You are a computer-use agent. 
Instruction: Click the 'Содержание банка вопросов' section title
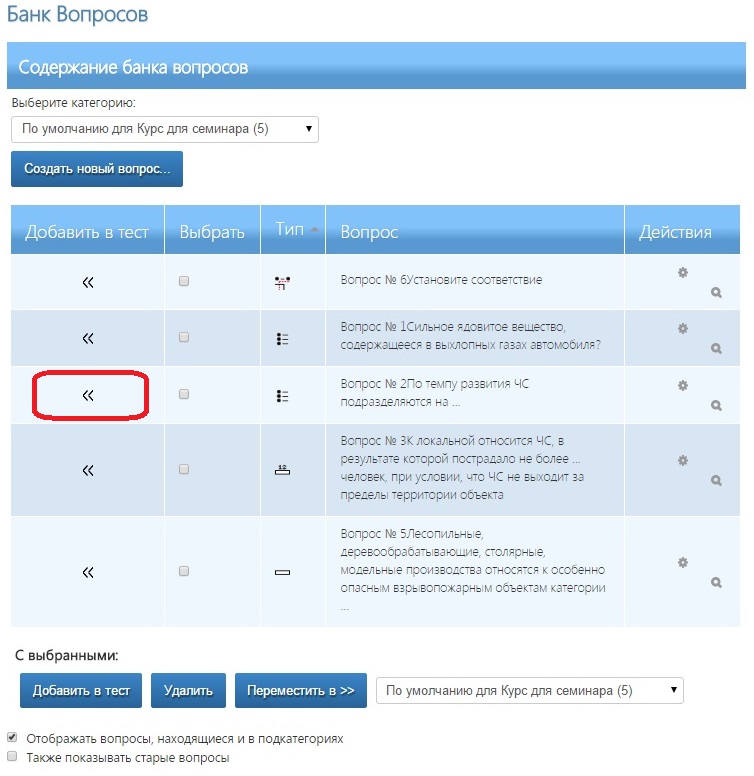coord(133,67)
